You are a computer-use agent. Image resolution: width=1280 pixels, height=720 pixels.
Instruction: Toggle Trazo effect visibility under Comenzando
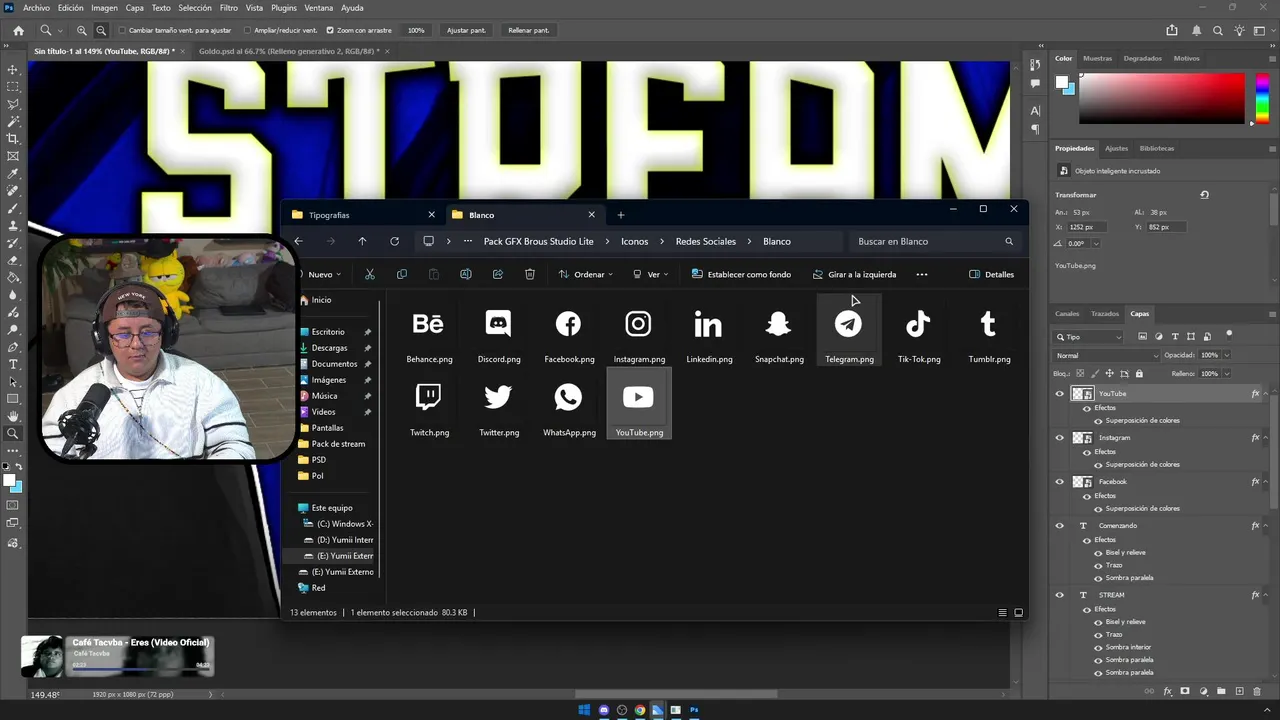[1098, 565]
